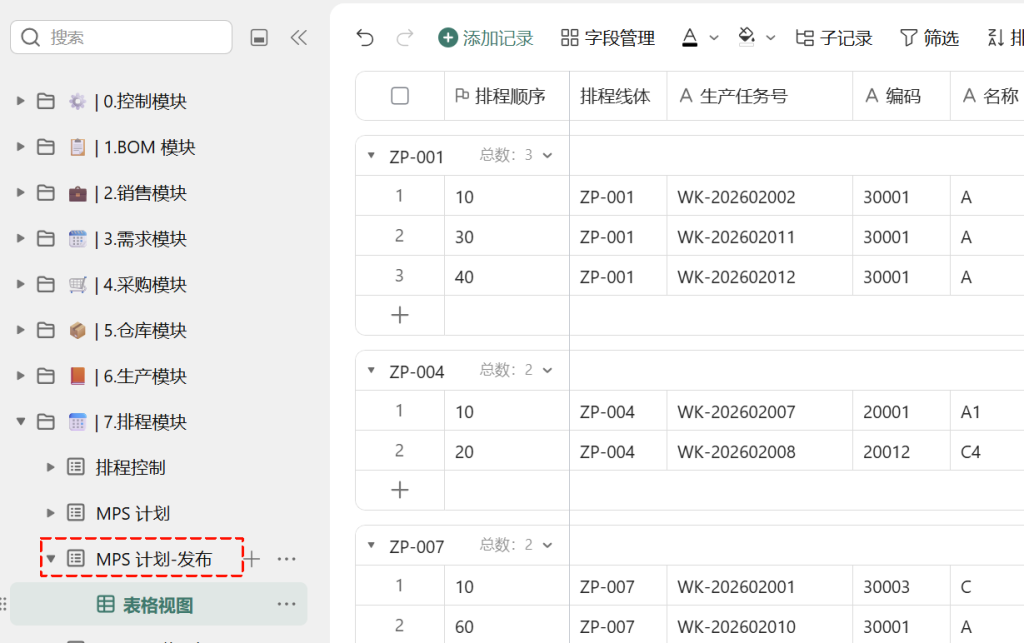Click cell WK-202602002

pos(760,196)
